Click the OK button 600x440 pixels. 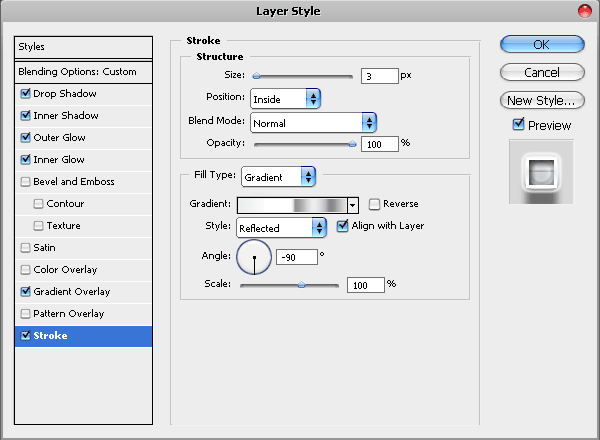[542, 44]
